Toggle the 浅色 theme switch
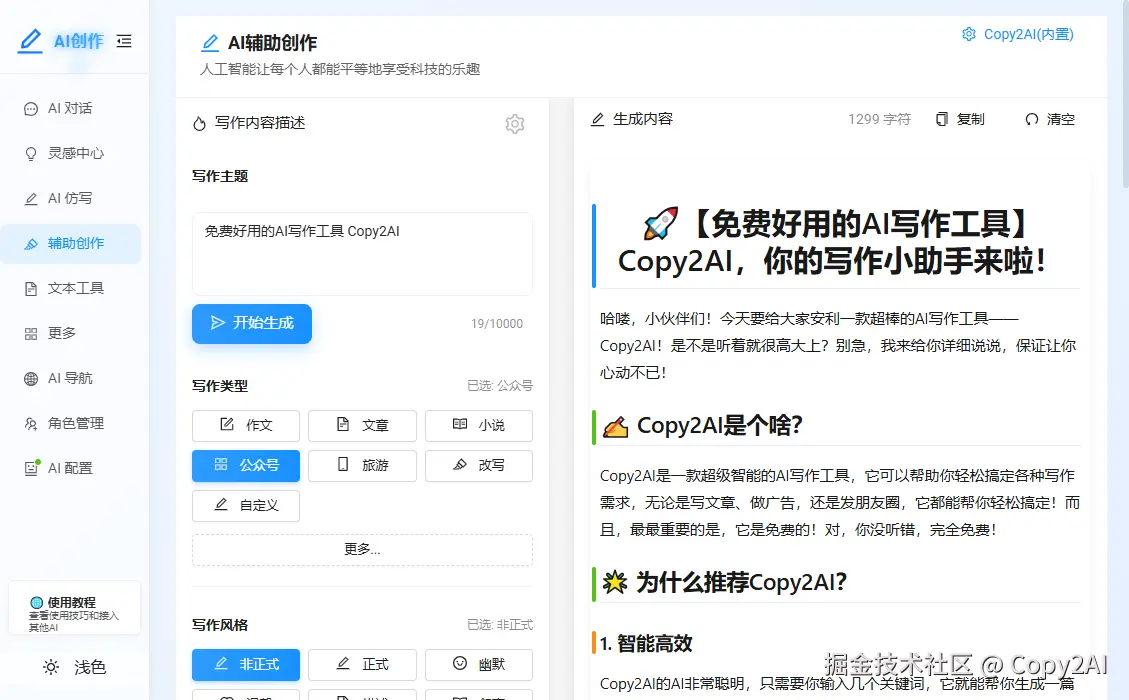Image resolution: width=1129 pixels, height=700 pixels. click(74, 667)
